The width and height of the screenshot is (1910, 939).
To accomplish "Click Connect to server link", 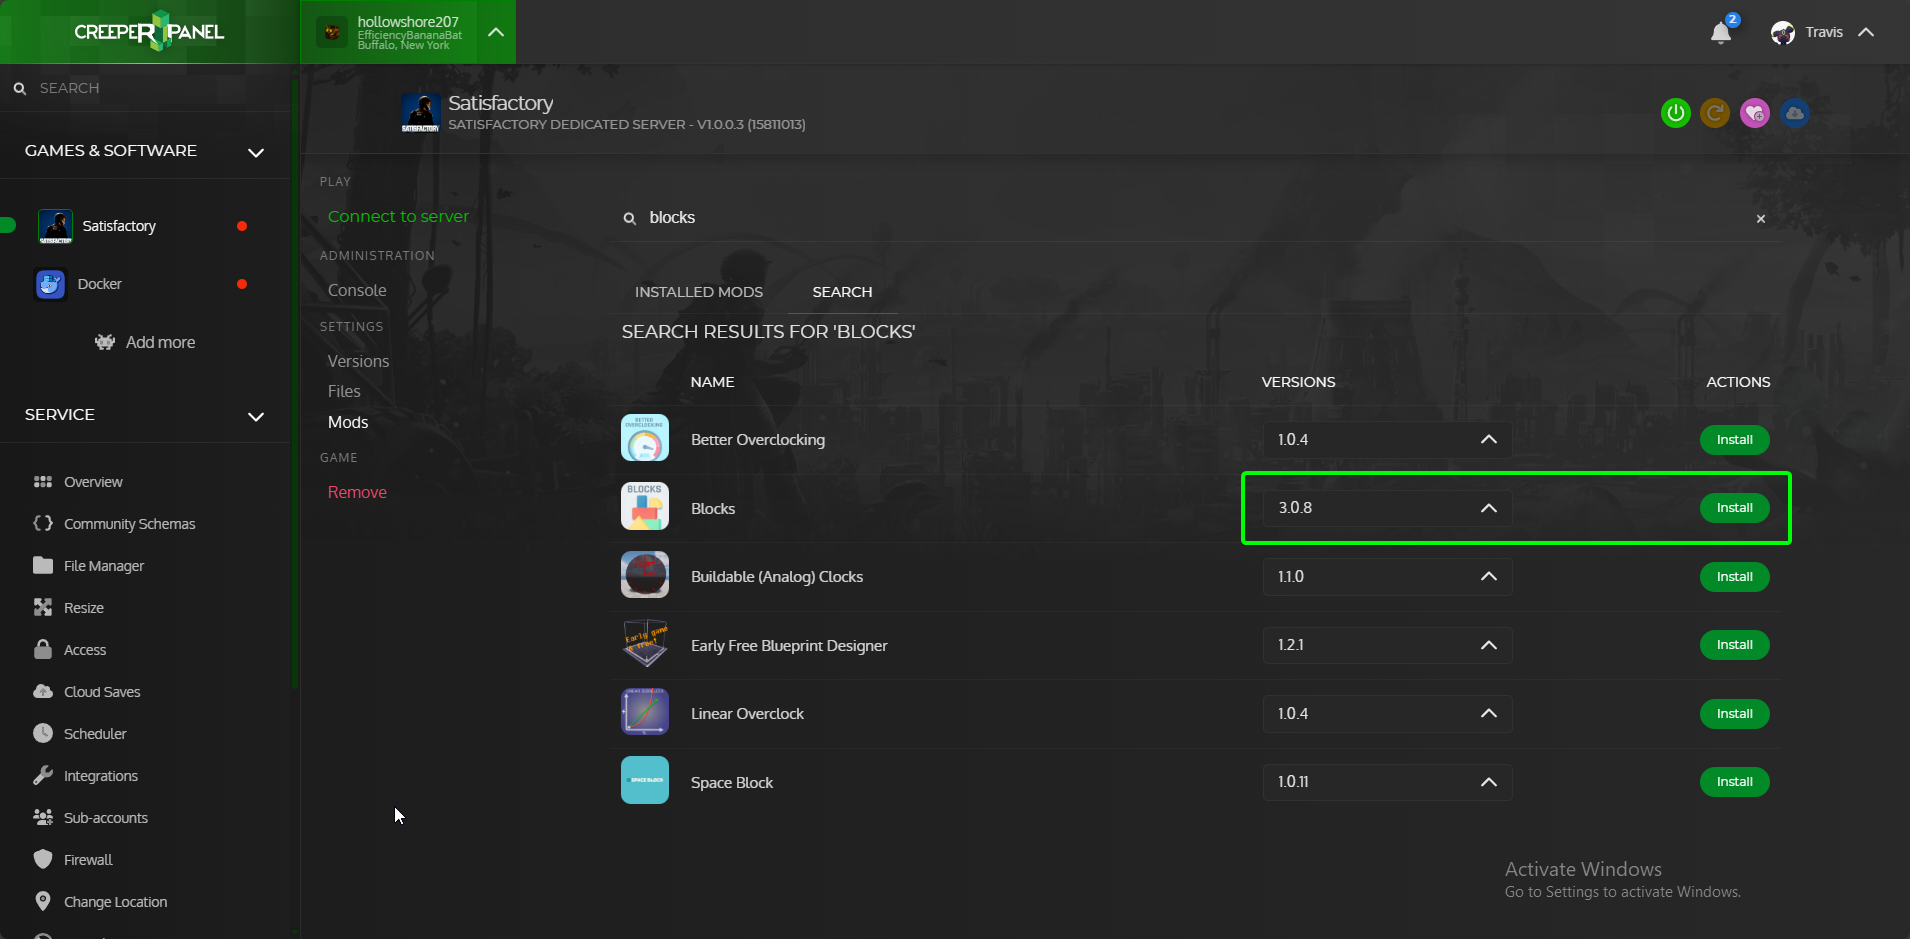I will 398,216.
